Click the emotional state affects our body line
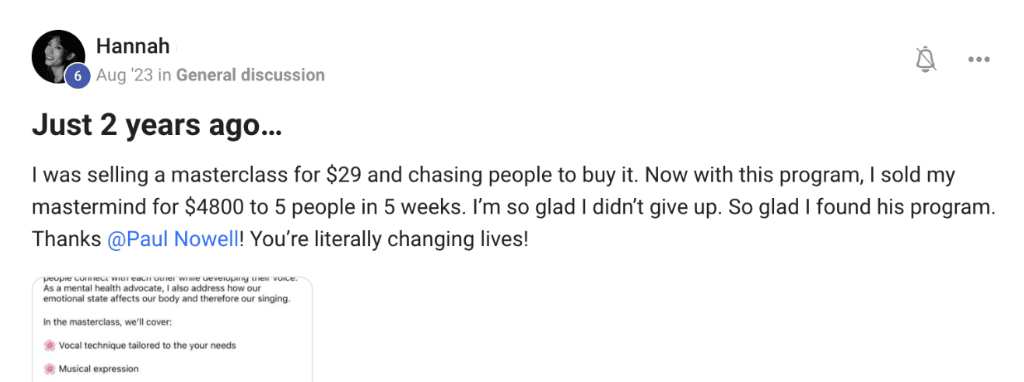1024x382 pixels. (x=166, y=300)
